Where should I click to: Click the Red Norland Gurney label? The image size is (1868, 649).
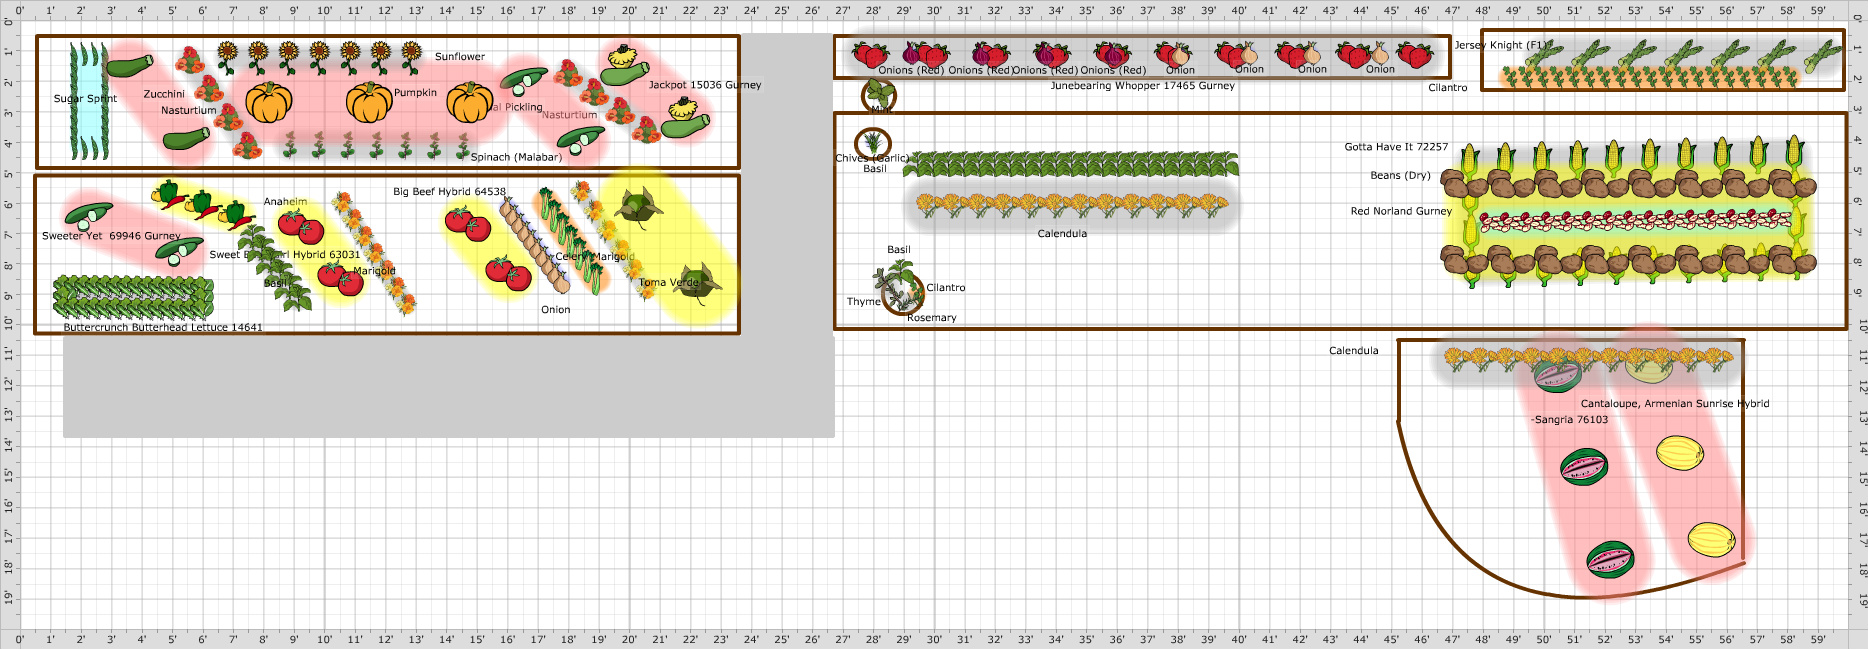point(1400,211)
